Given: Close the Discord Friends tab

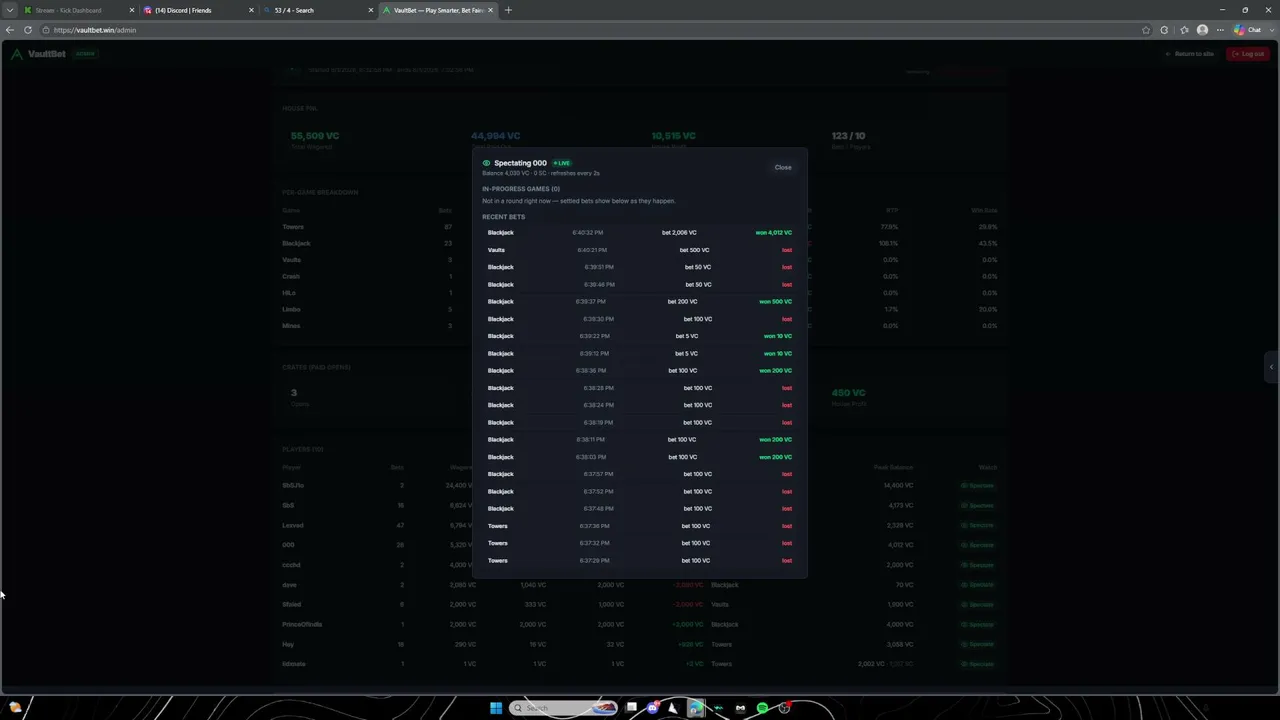Looking at the screenshot, I should (251, 10).
